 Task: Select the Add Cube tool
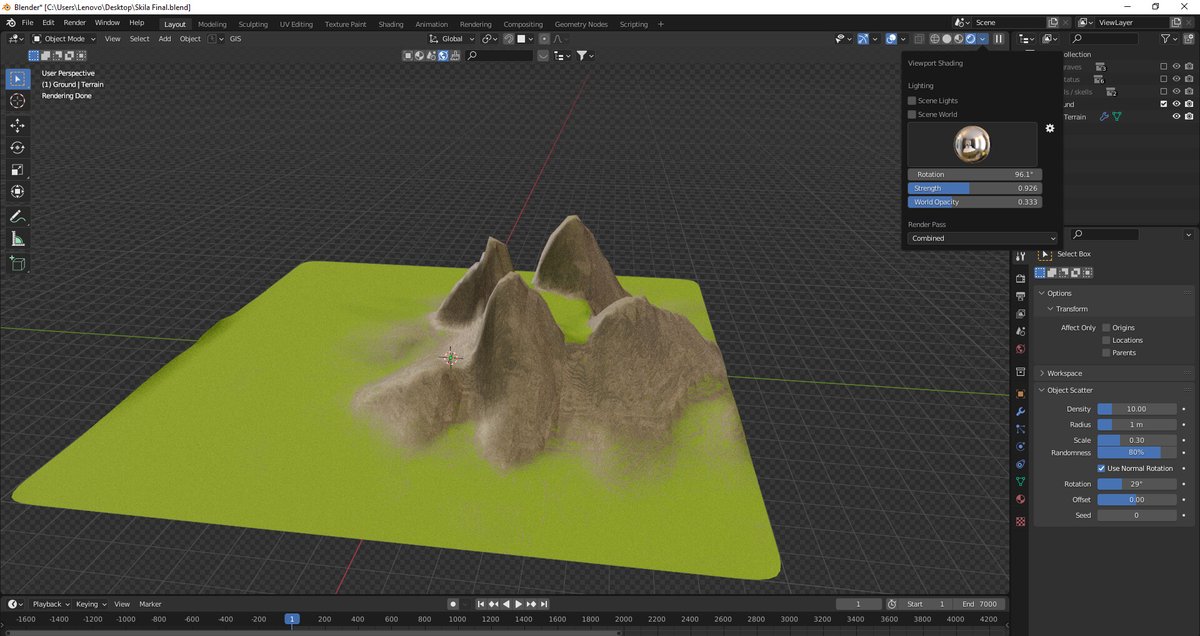point(17,264)
